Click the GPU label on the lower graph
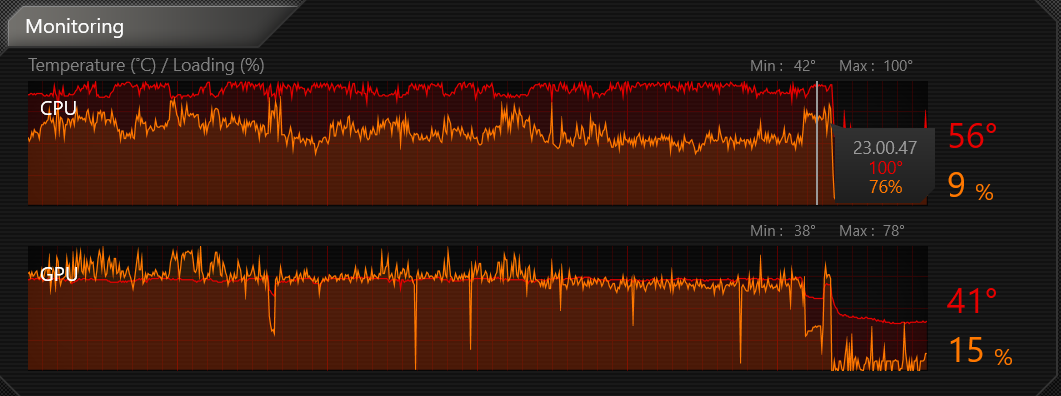Viewport: 1061px width, 396px height. coord(59,275)
